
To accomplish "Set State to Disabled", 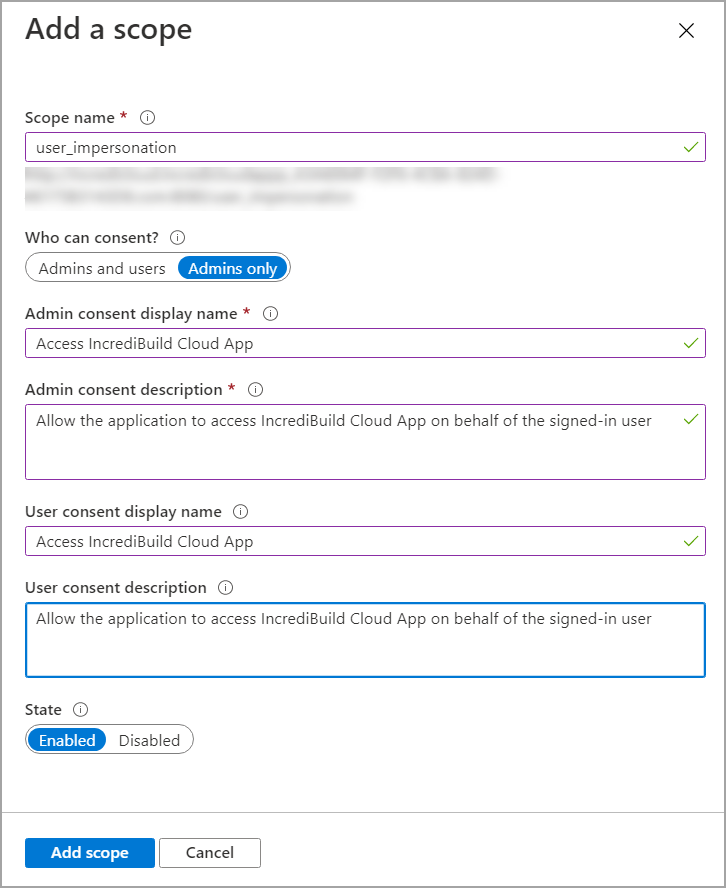I will pos(149,740).
